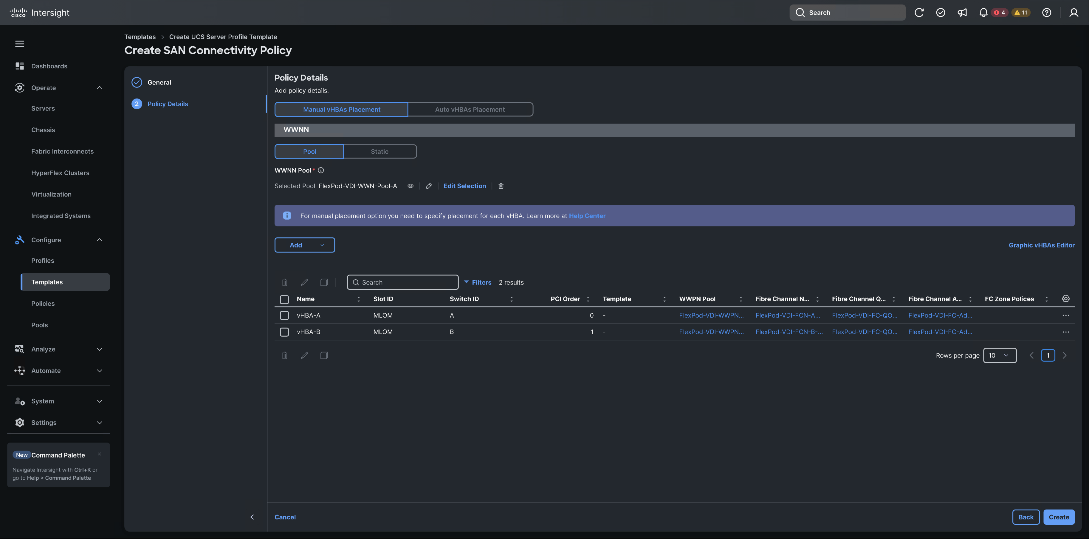Open the Graphic vHBAs Editor link

click(x=1041, y=245)
